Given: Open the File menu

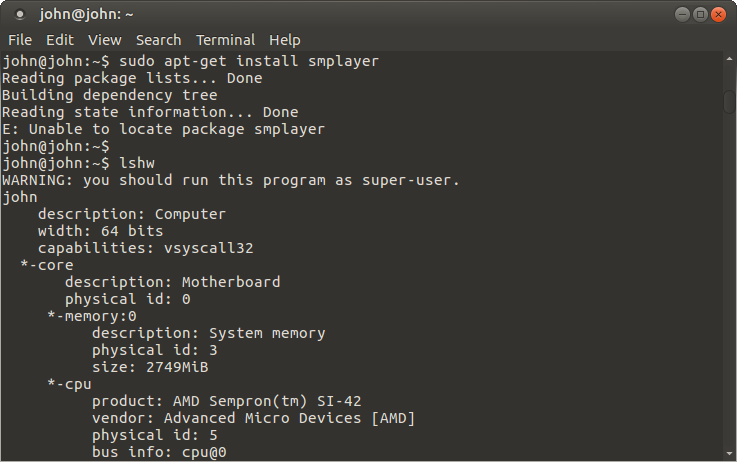Looking at the screenshot, I should click(20, 40).
